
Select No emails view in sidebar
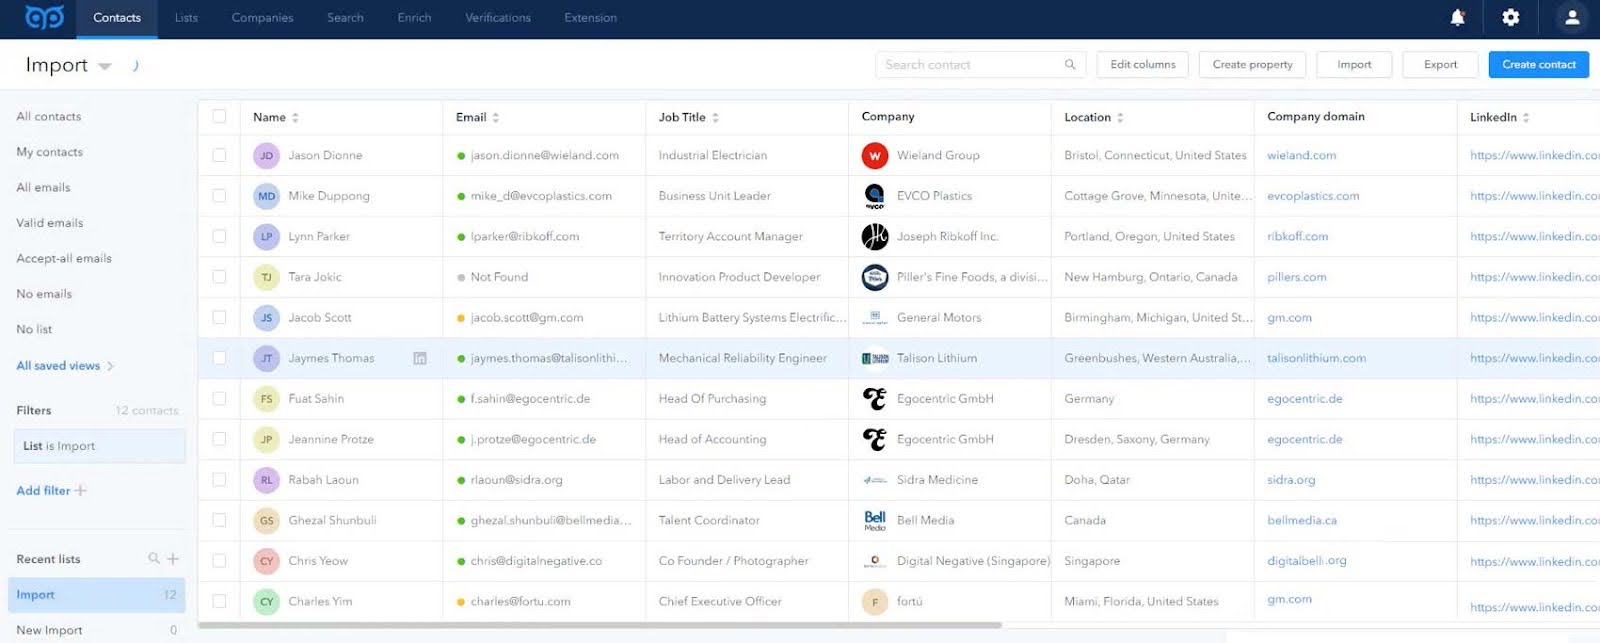[x=44, y=294]
